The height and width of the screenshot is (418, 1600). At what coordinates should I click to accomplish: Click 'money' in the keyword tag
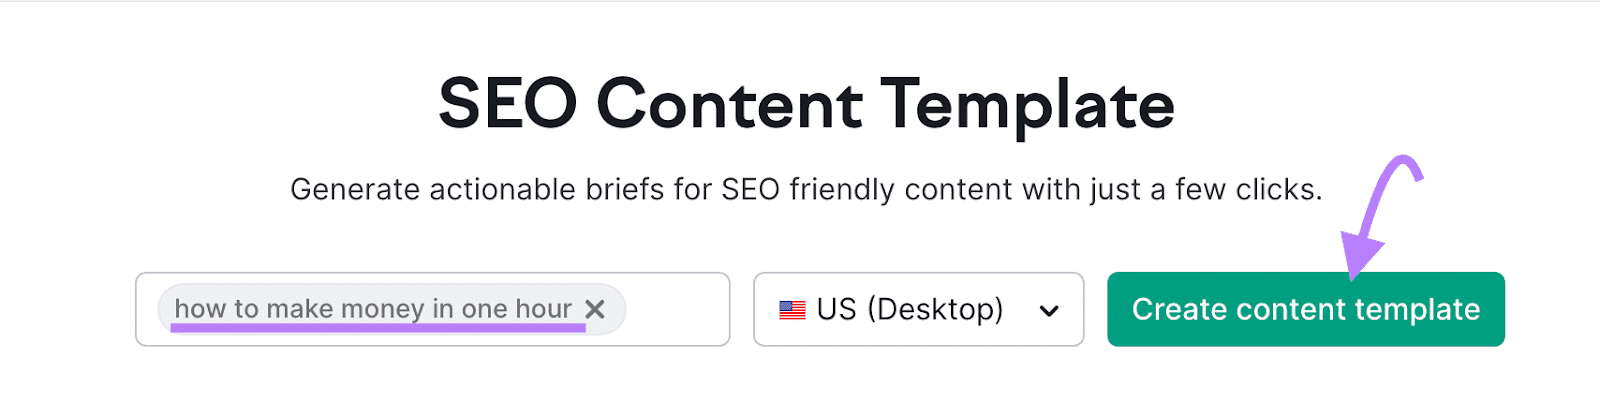[383, 309]
